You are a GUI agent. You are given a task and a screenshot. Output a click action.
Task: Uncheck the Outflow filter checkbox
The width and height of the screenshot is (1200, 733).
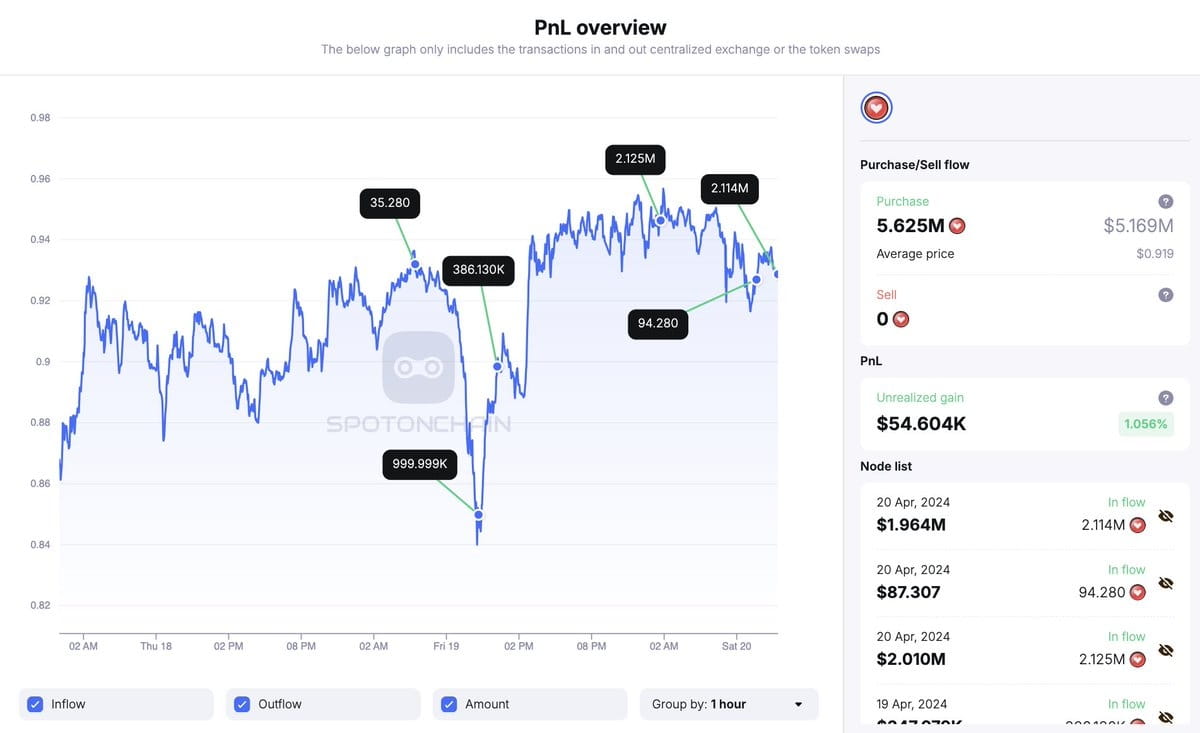coord(241,704)
